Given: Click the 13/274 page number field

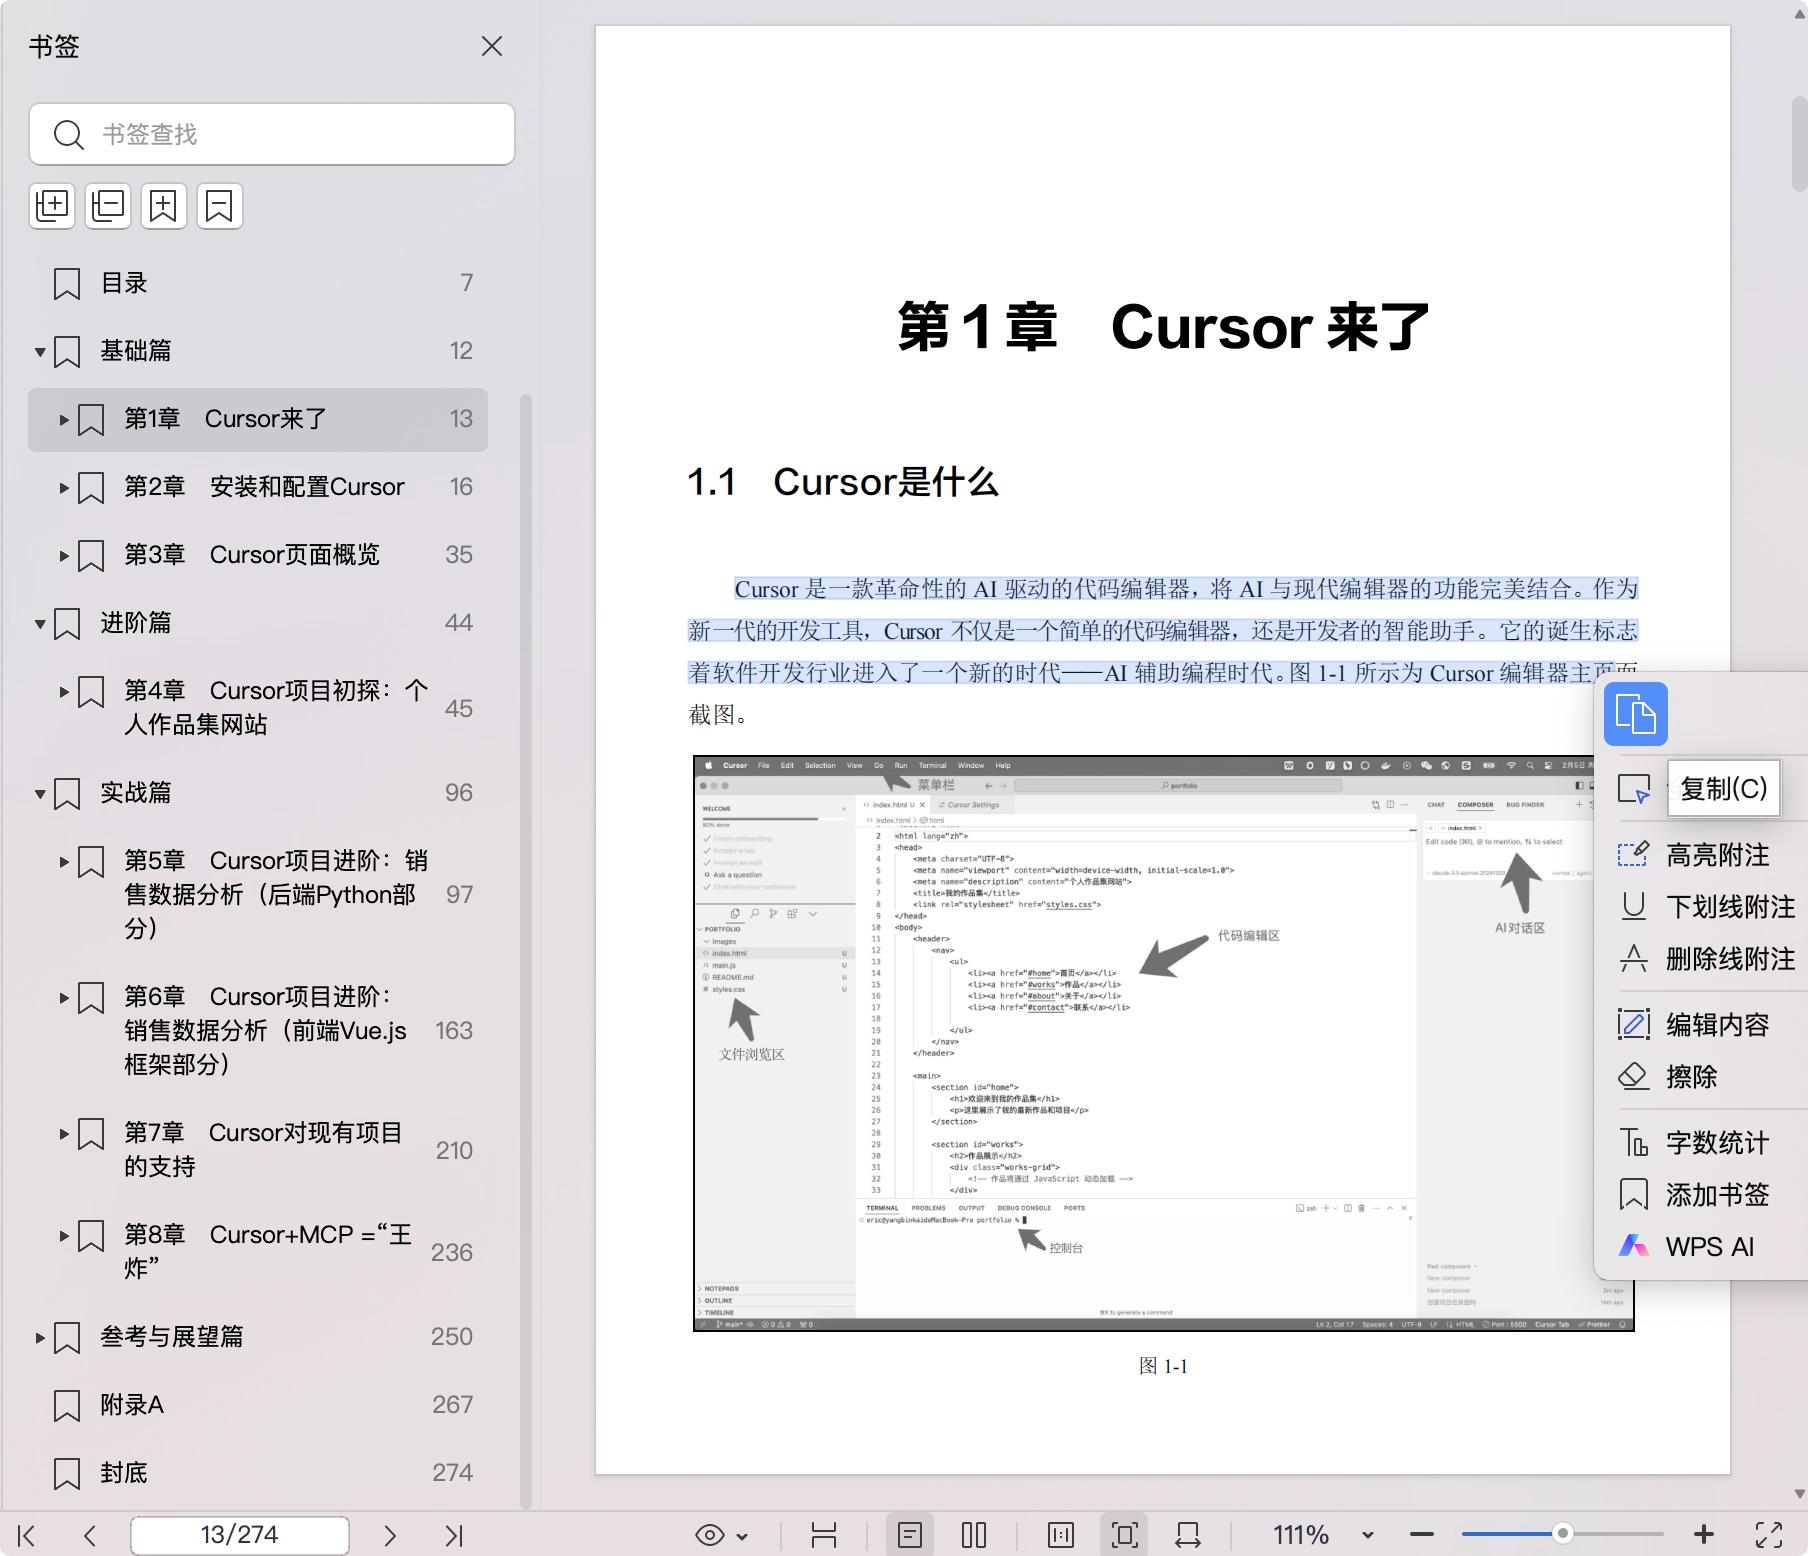Looking at the screenshot, I should [x=240, y=1535].
